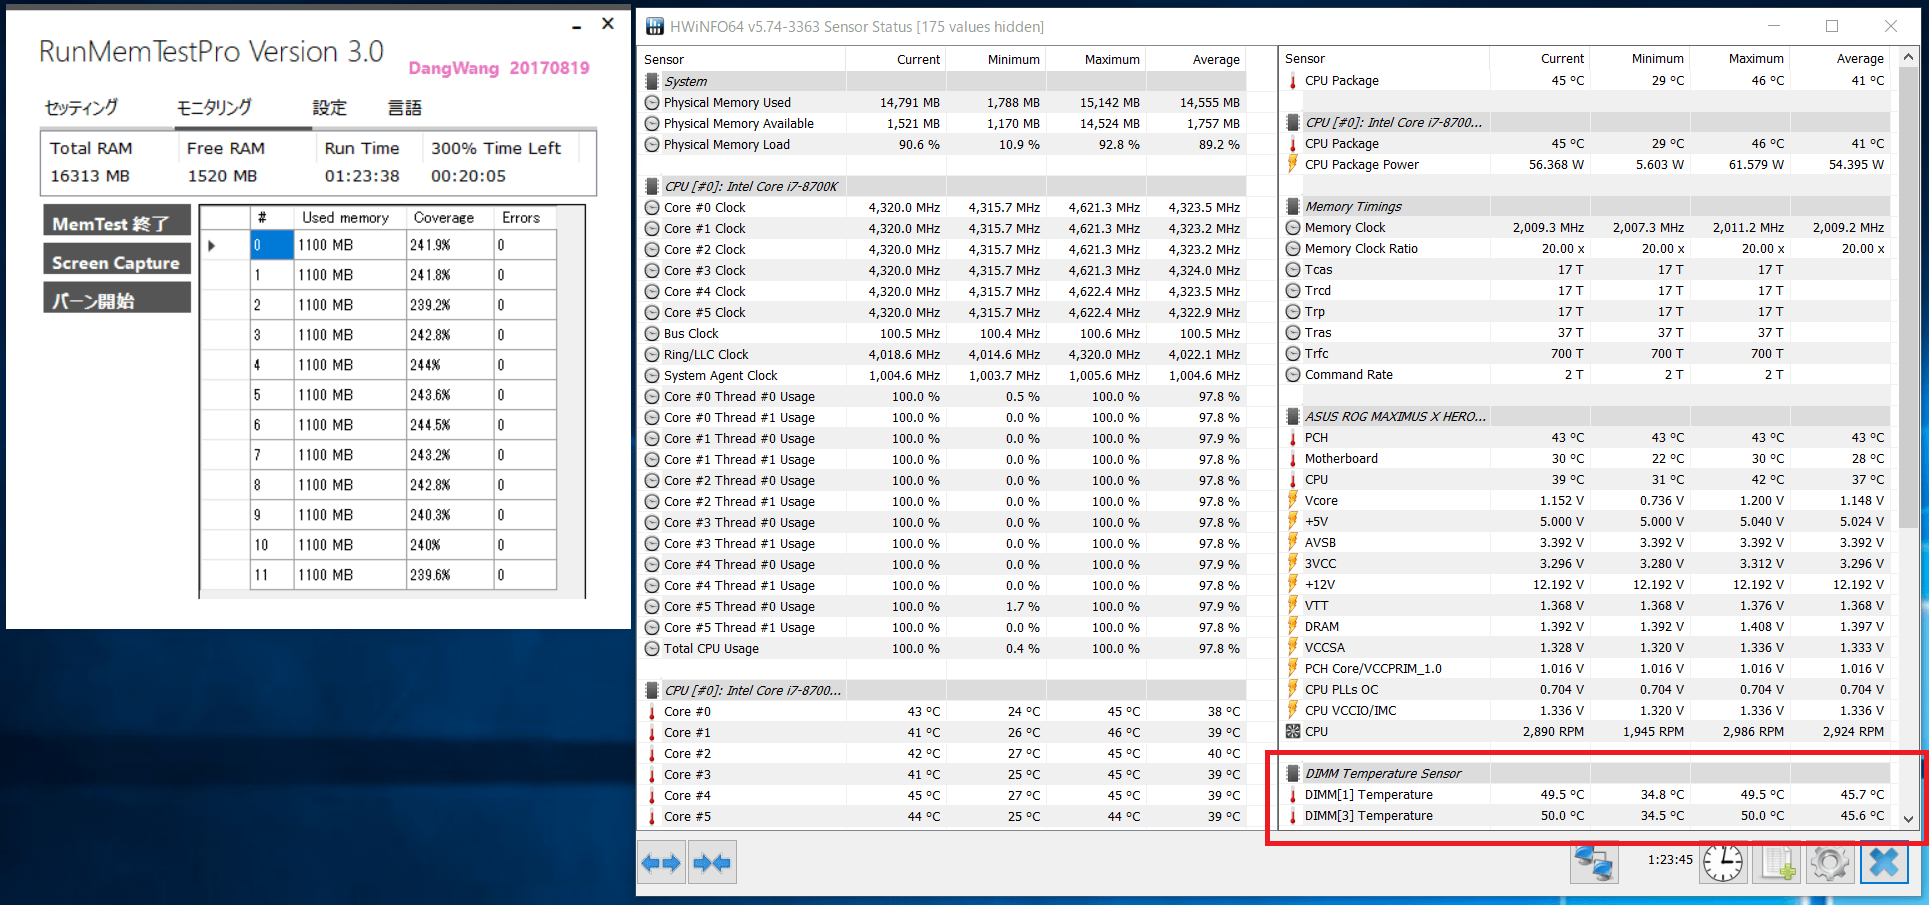1929x905 pixels.
Task: Click the thermometer icon beside DIMM[1] Temperature
Action: point(1293,794)
